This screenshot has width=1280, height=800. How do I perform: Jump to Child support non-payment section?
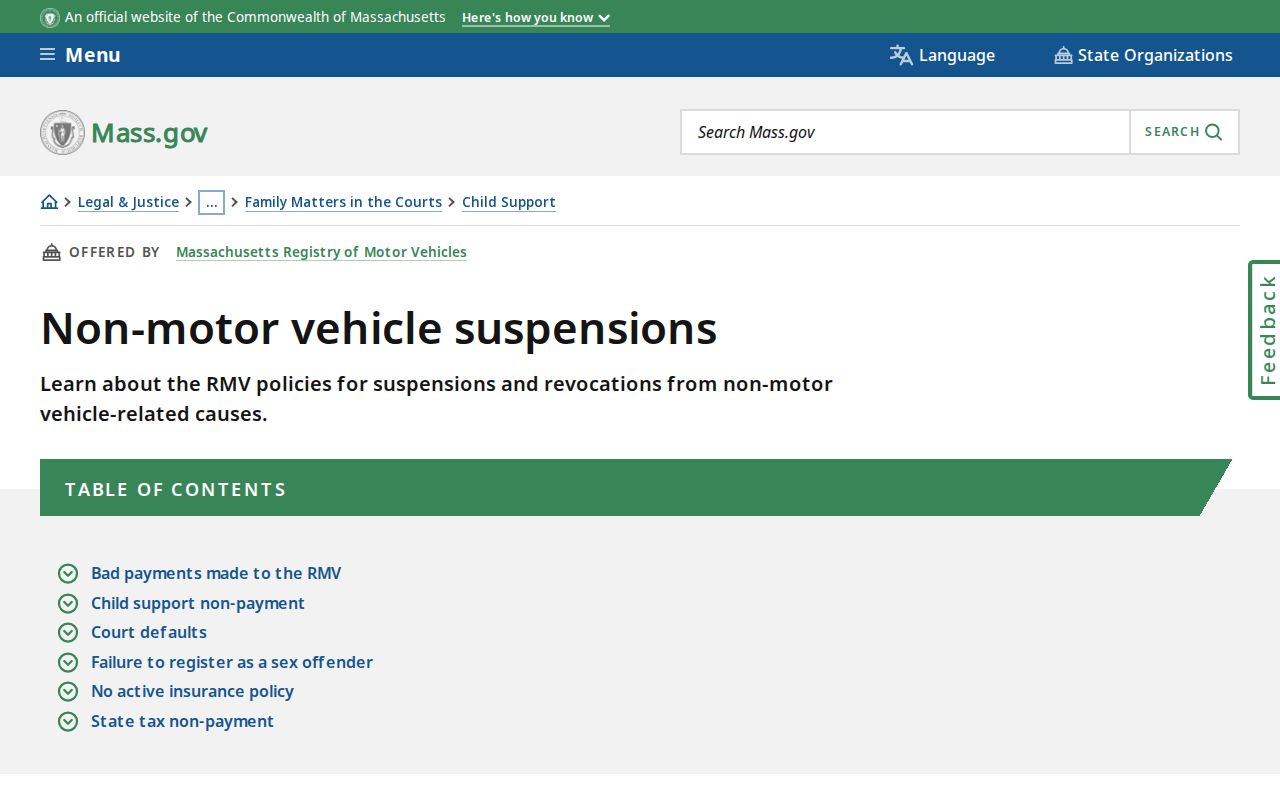coord(198,603)
